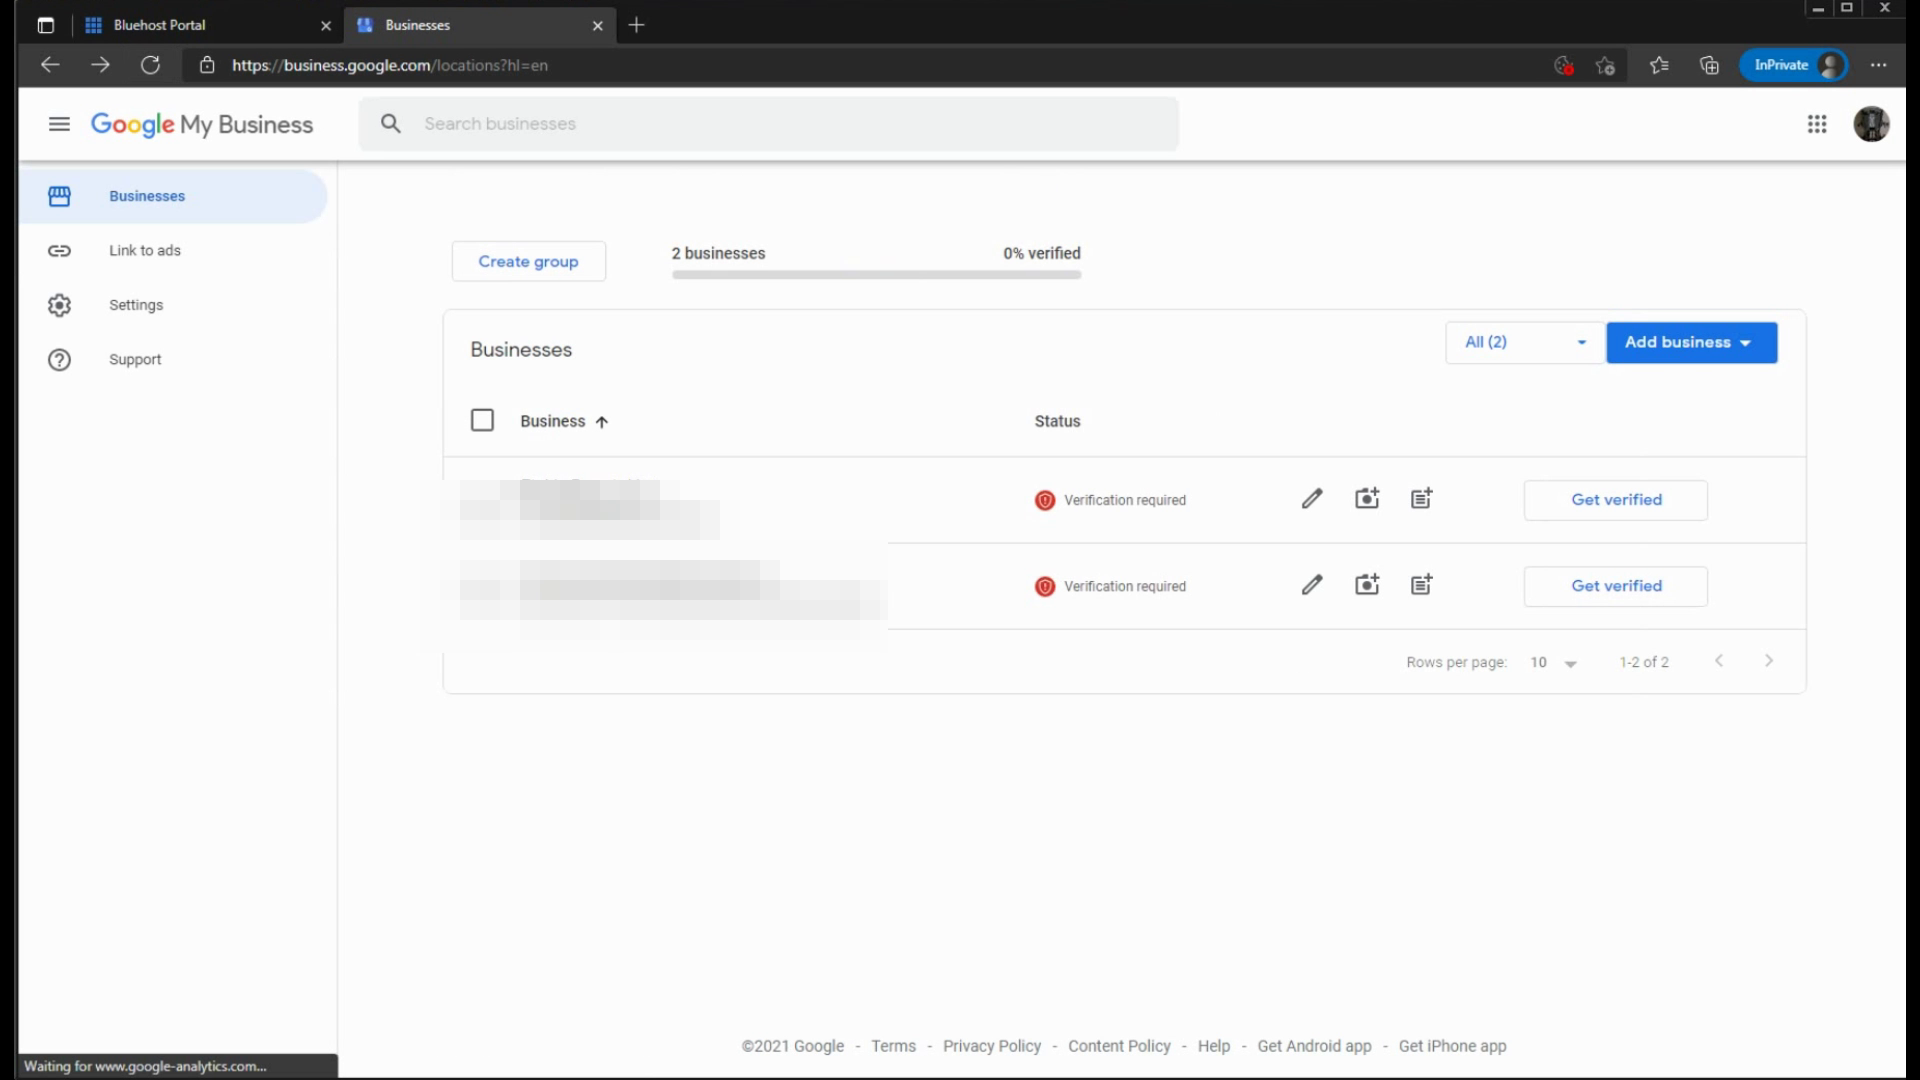Click the pencil edit icon for first business
Screen dimensions: 1920x1080
point(1312,499)
